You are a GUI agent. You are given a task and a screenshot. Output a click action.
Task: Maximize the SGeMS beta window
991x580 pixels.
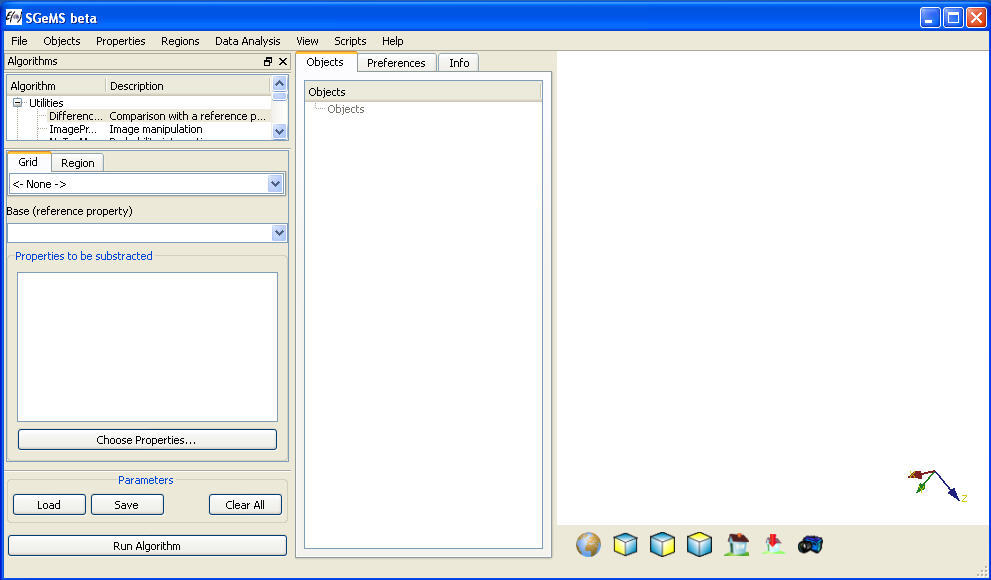(953, 17)
